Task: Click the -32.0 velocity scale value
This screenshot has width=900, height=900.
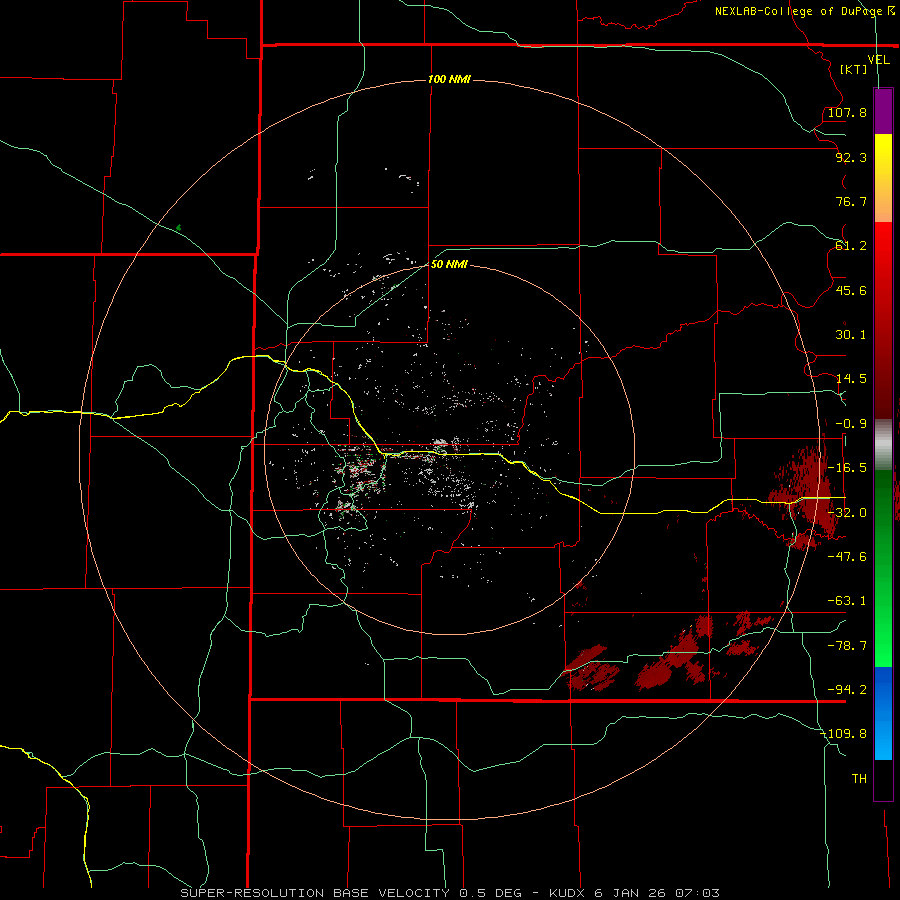Action: (847, 513)
